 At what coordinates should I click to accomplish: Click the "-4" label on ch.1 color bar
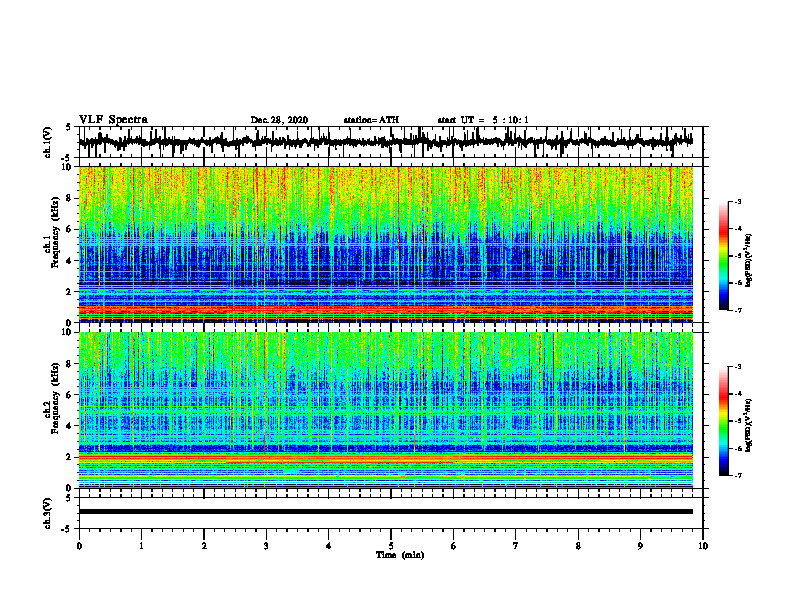[738, 229]
